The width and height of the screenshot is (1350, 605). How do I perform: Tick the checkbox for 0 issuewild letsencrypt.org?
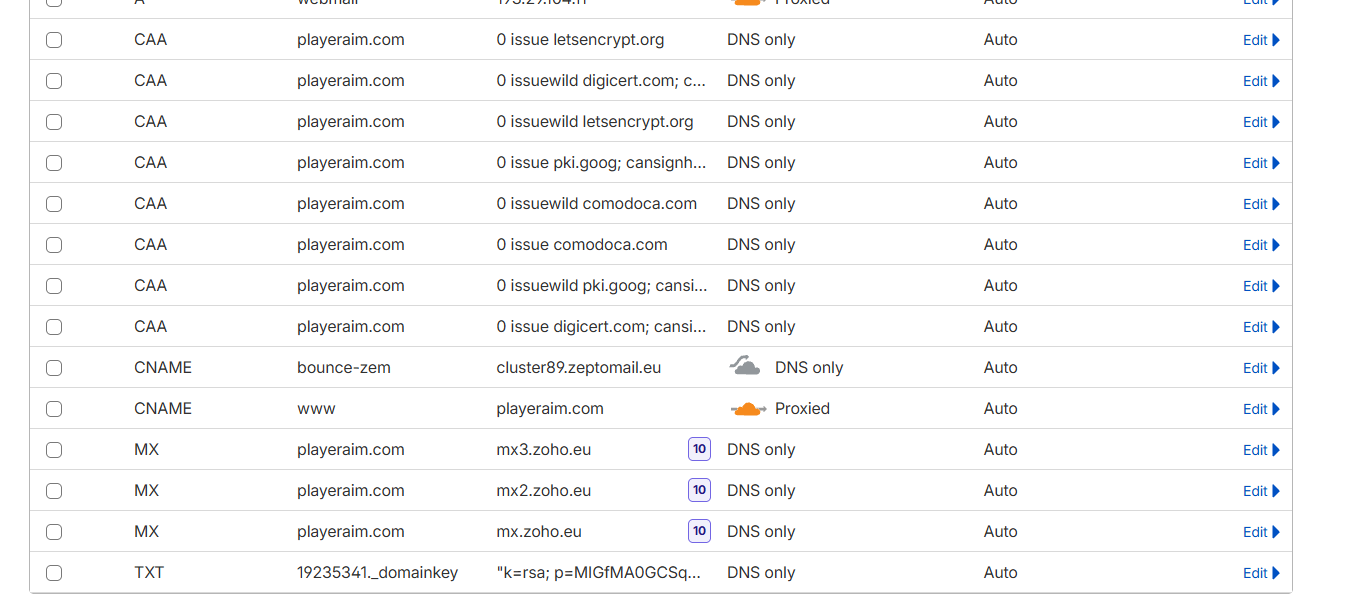[54, 122]
